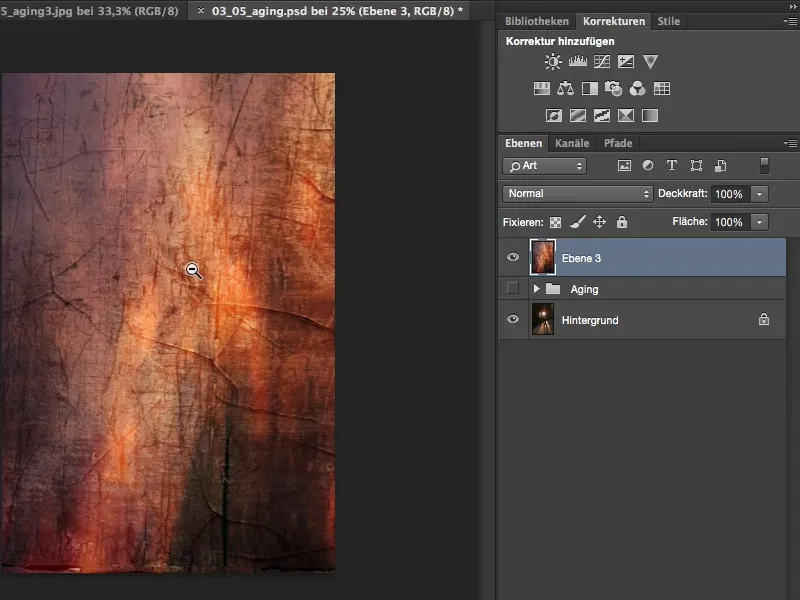The width and height of the screenshot is (800, 600).
Task: Switch to the Bibliotheken tab
Action: pos(538,20)
